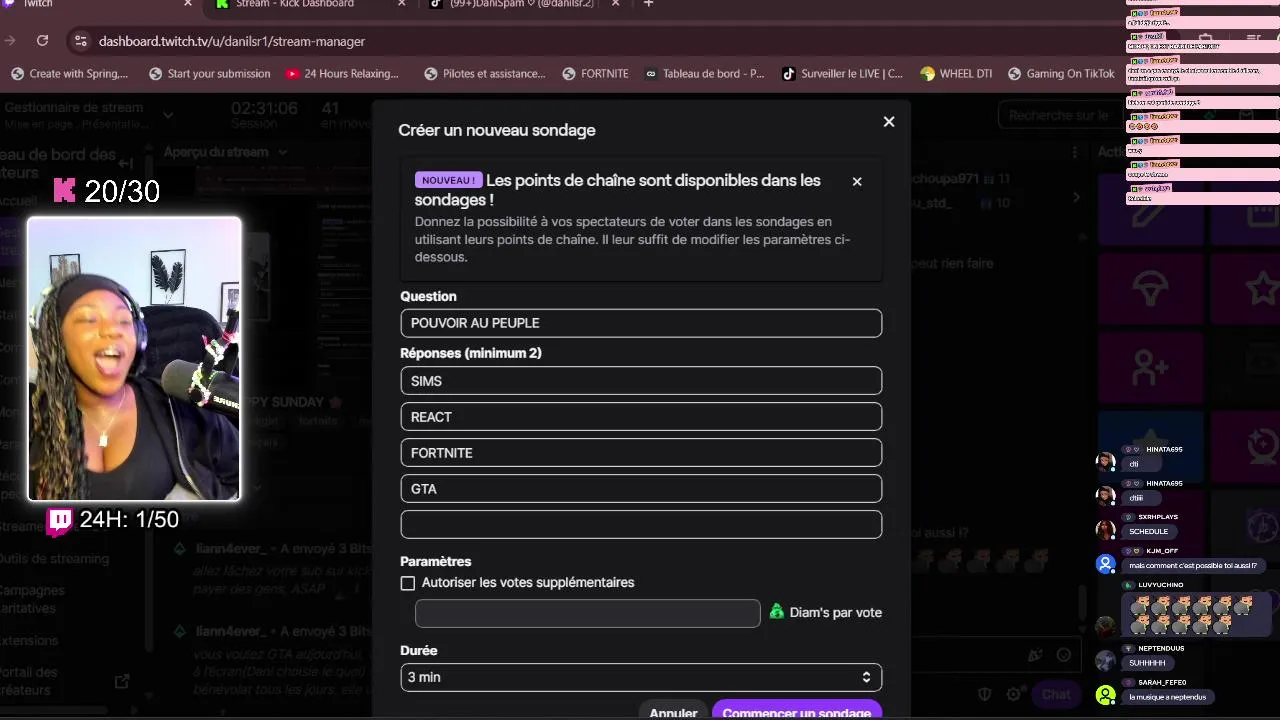Switch to the DaniSpam TikTok tab
The width and height of the screenshot is (1280, 720).
pos(524,4)
